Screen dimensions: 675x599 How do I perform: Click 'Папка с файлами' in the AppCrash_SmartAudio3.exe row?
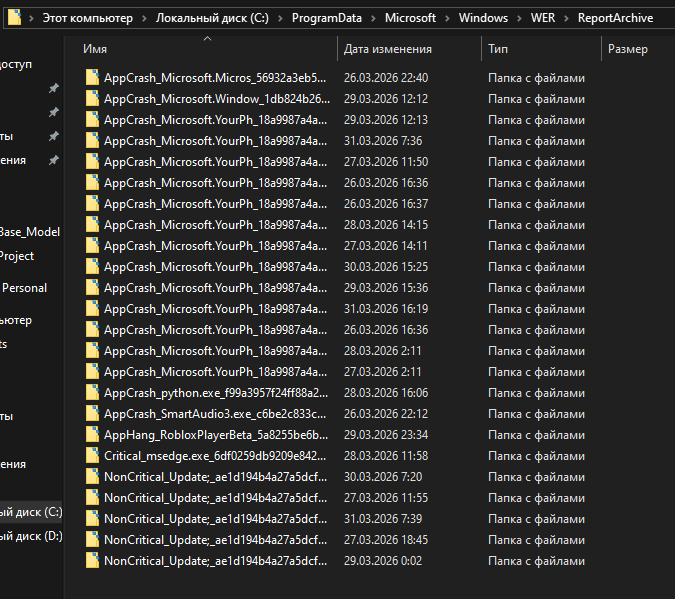(x=536, y=414)
